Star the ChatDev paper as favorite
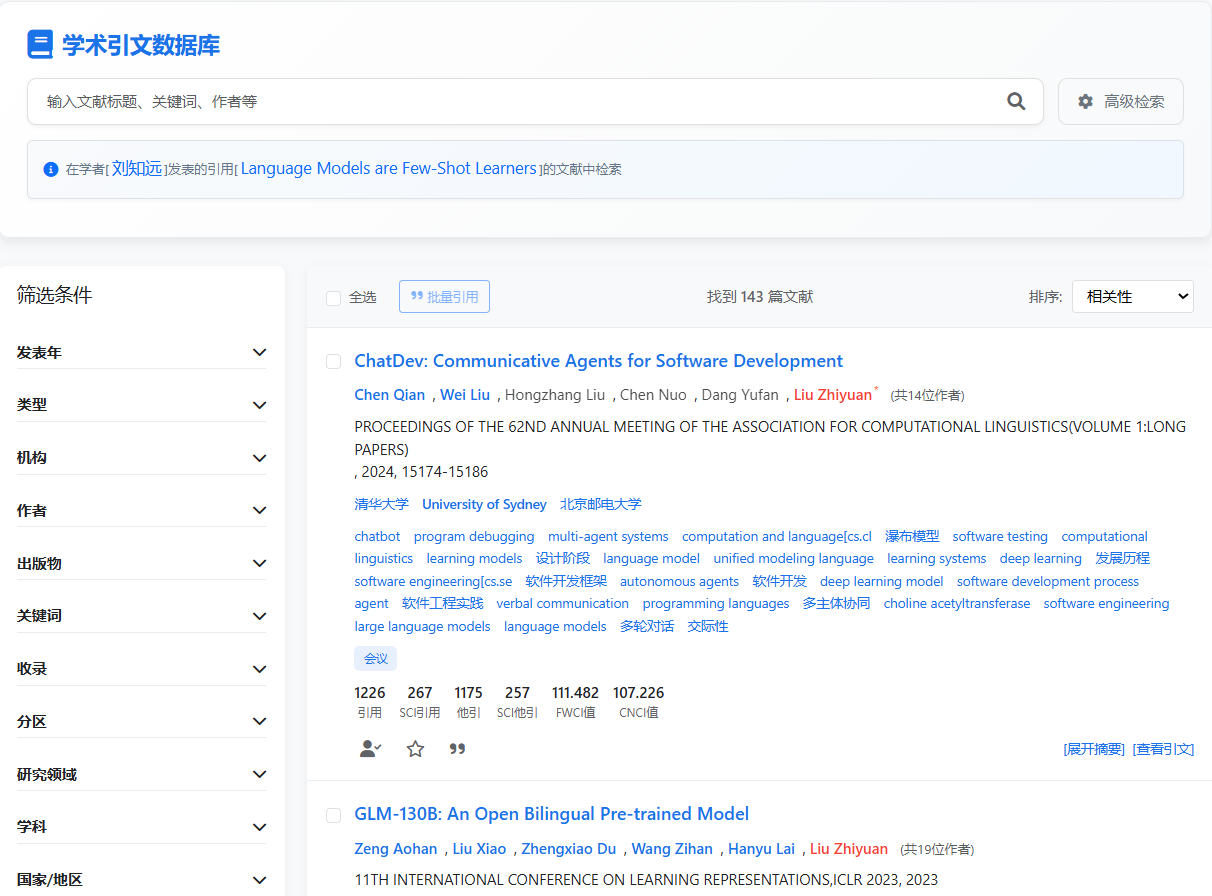1212x896 pixels. coord(415,748)
